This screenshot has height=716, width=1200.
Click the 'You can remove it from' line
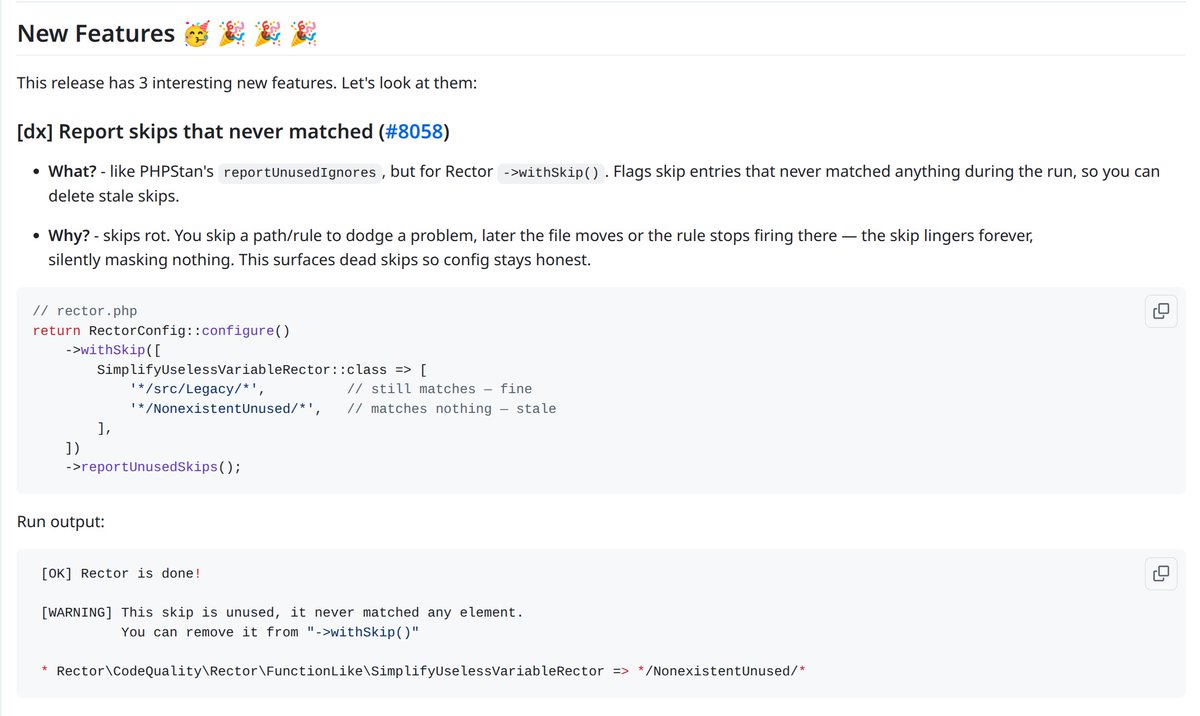[x=270, y=632]
